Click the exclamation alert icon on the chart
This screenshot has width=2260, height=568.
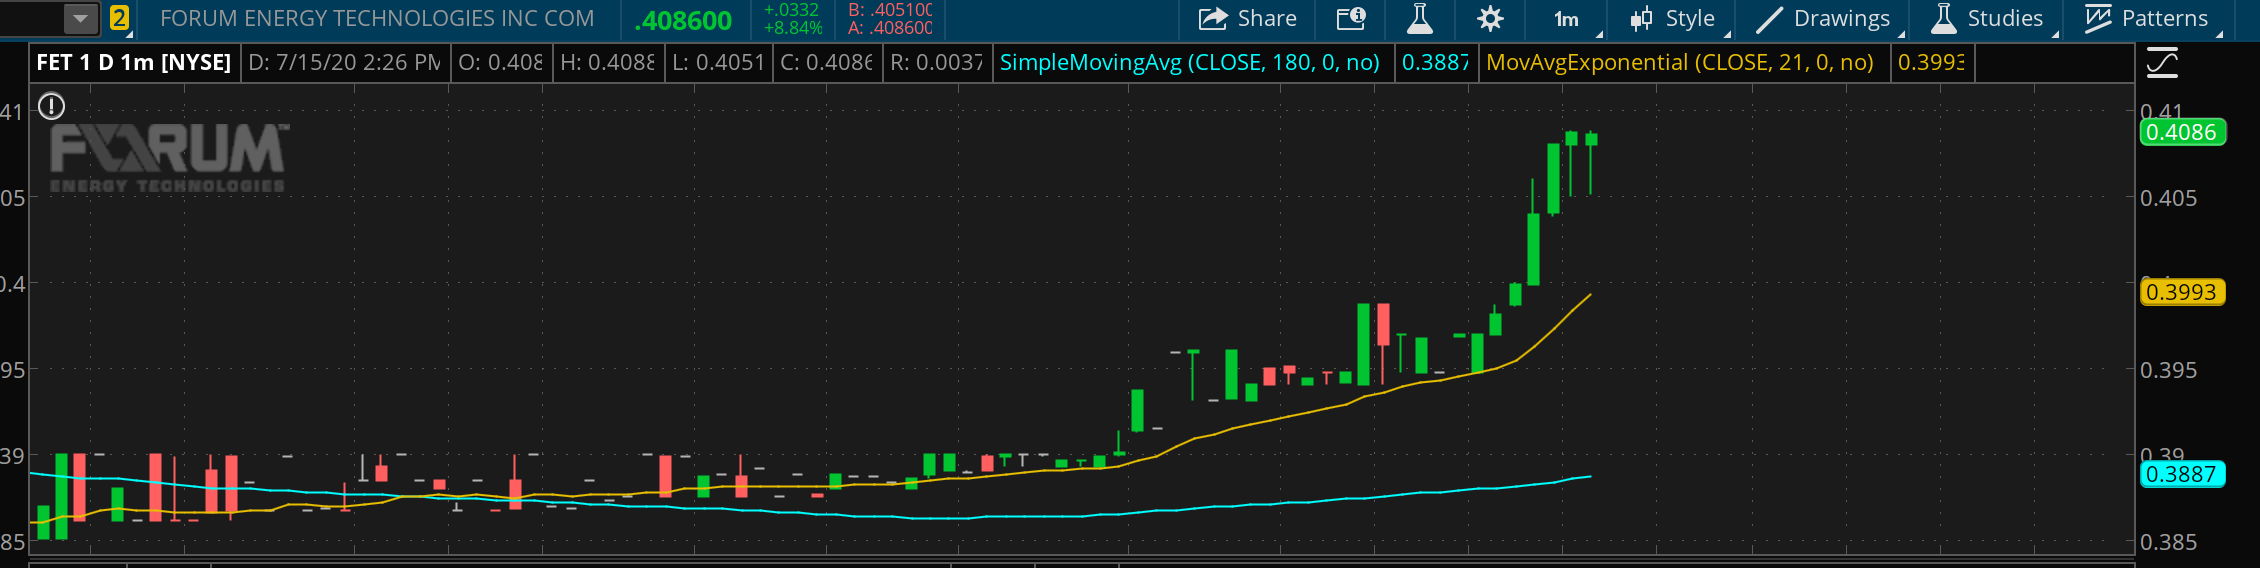52,106
